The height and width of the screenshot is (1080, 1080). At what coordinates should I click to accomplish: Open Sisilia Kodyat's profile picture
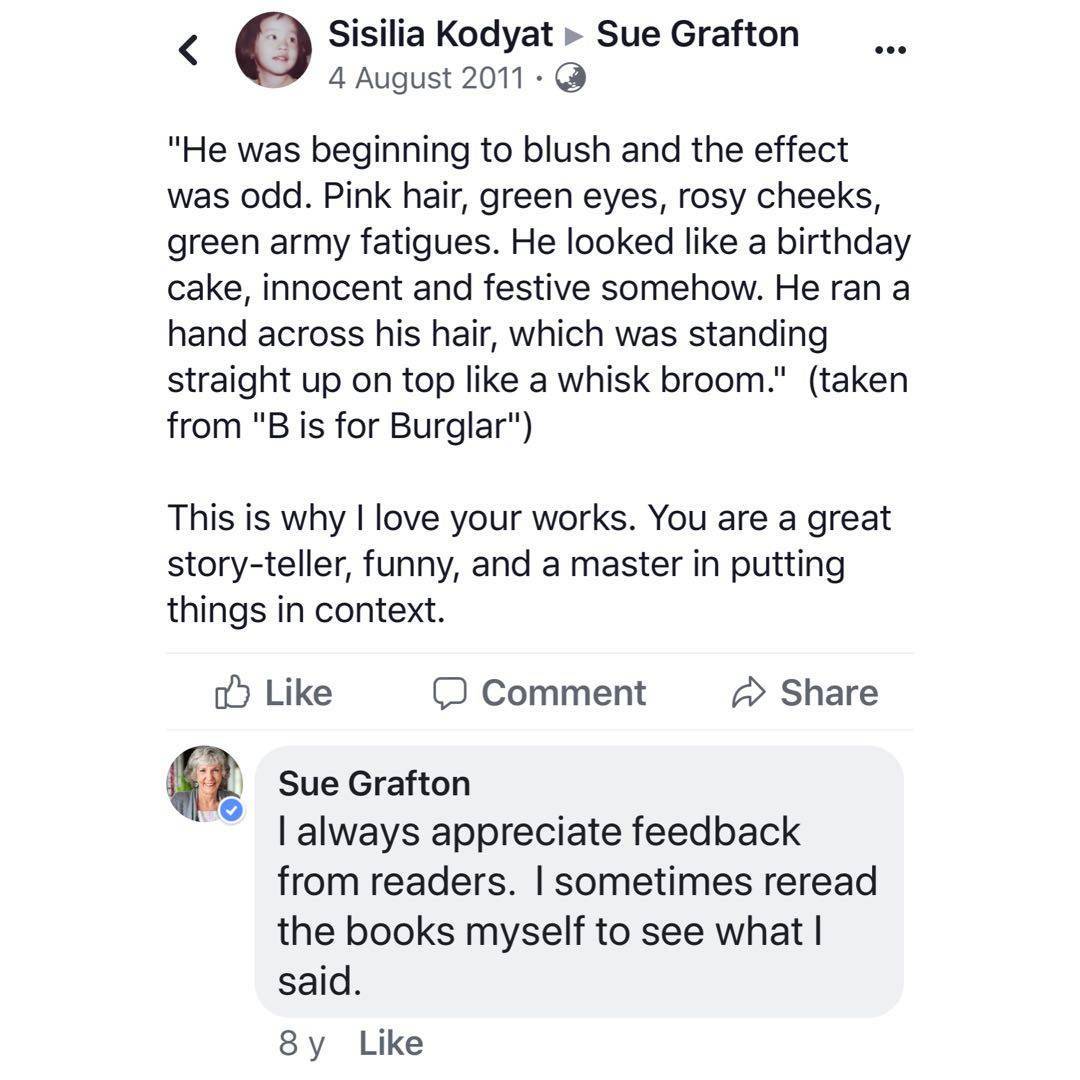(x=273, y=50)
